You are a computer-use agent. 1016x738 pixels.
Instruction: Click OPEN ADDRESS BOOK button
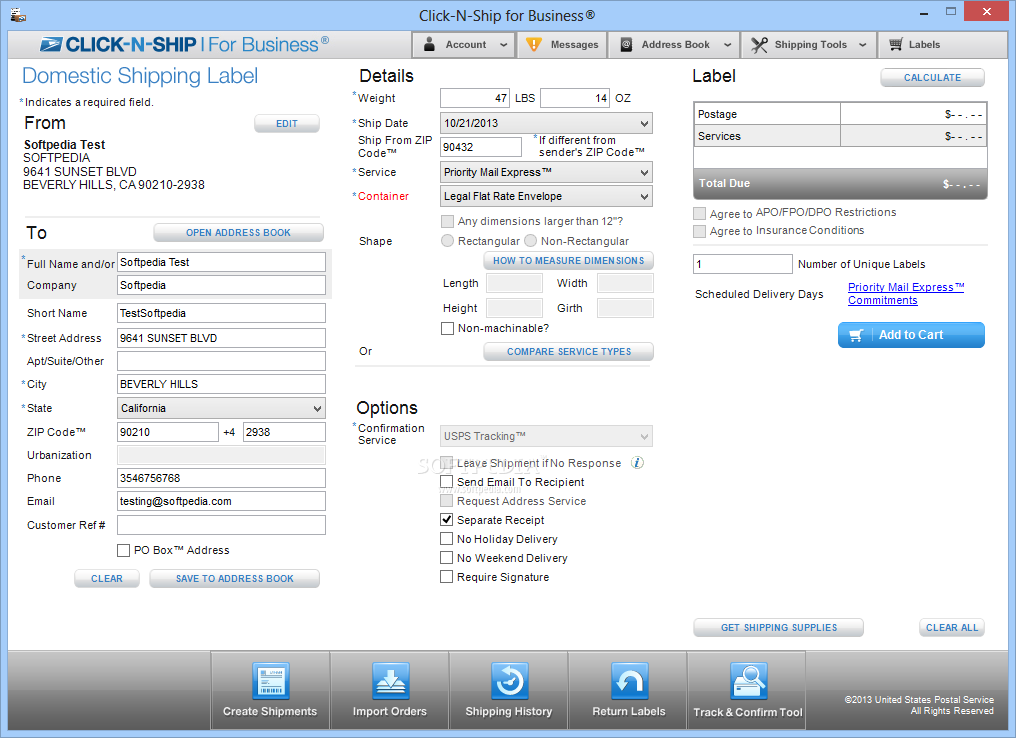(x=238, y=233)
